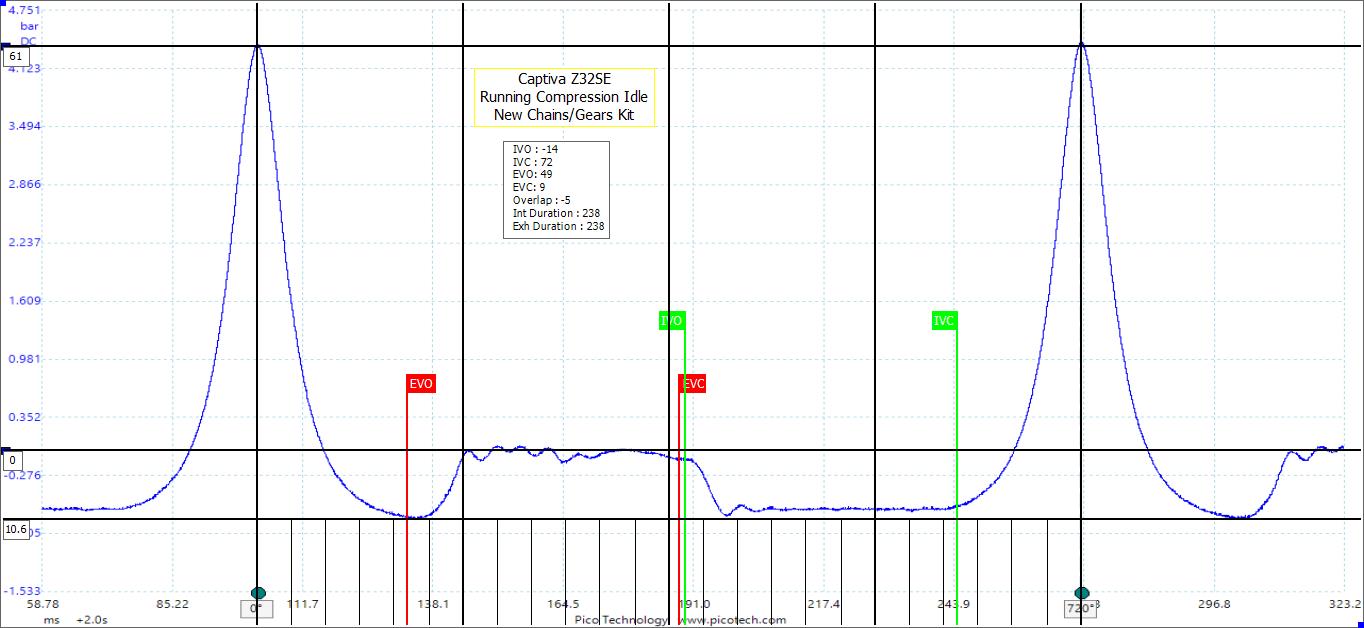Grab the rotation ruler handle at 720°
The height and width of the screenshot is (628, 1364).
[x=1081, y=593]
